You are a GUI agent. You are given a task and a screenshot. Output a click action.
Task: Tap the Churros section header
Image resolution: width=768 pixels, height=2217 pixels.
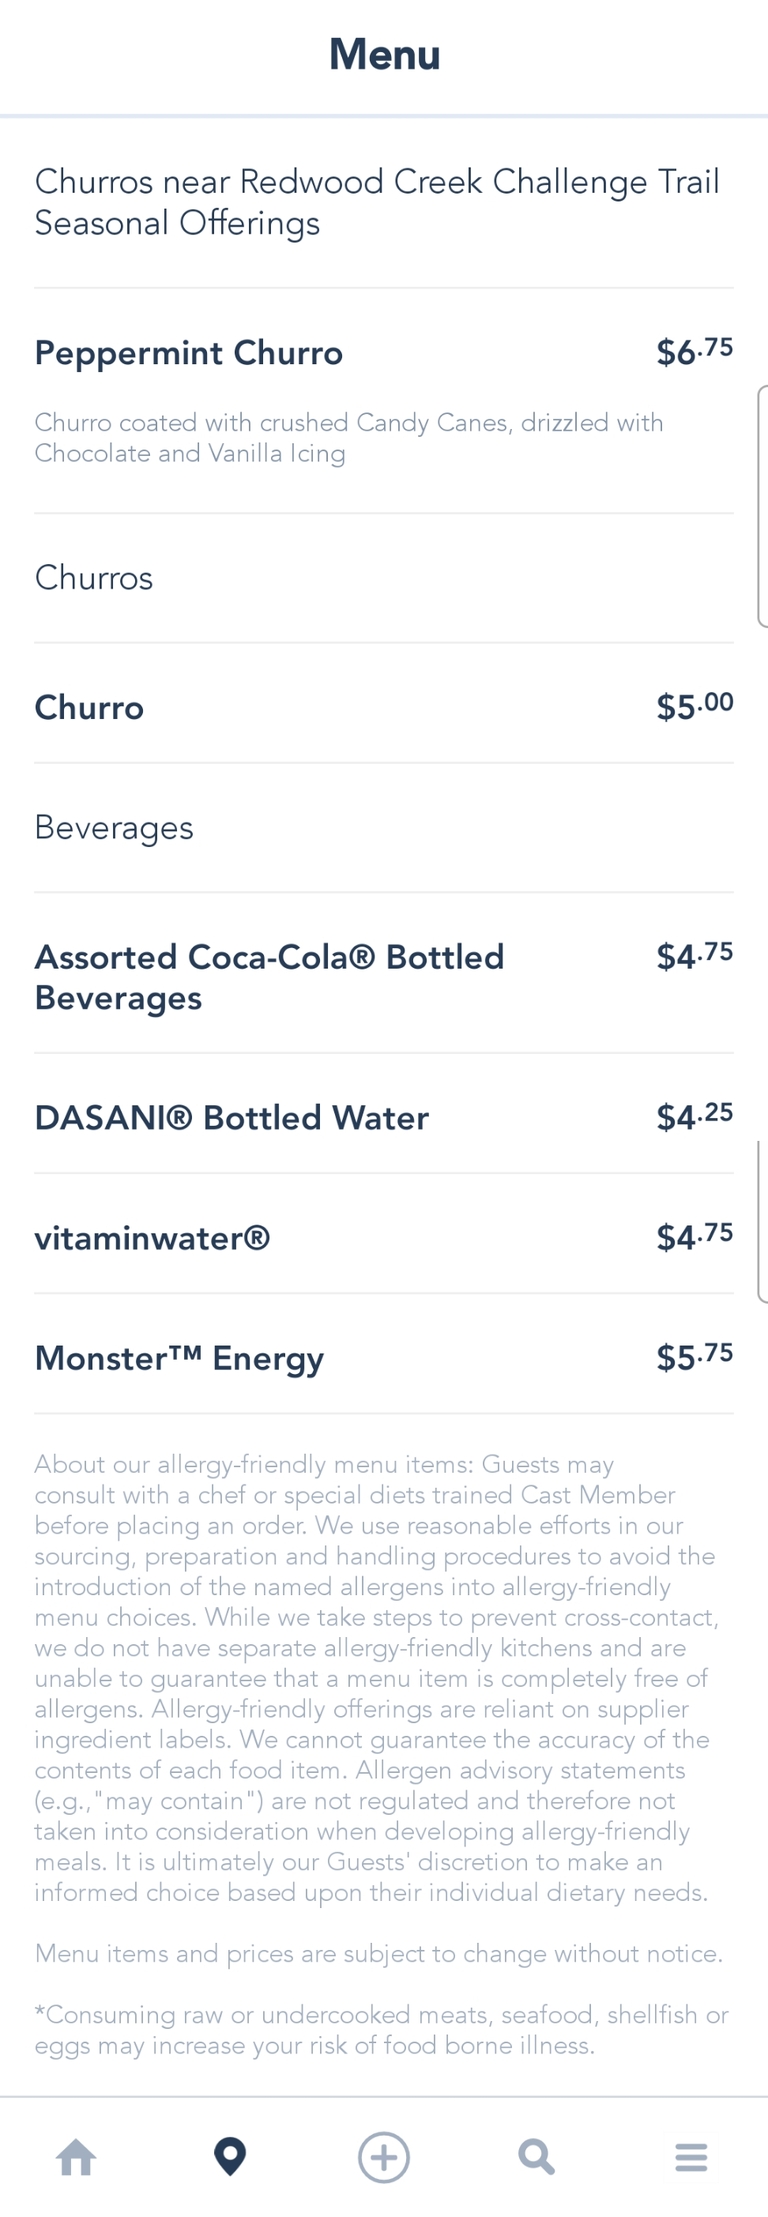point(94,578)
